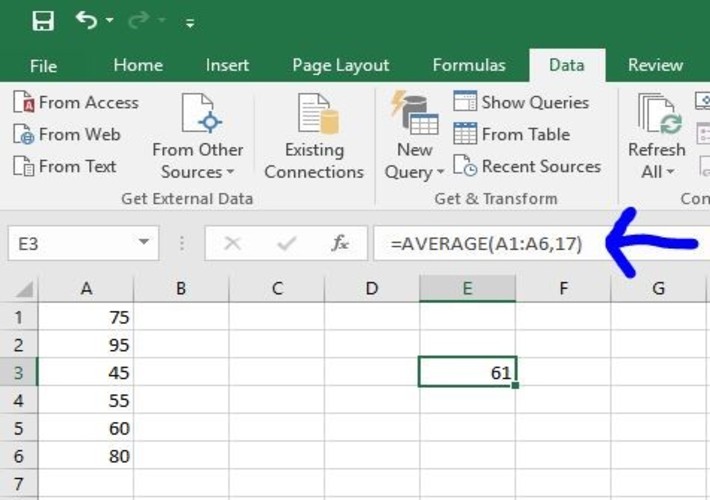Viewport: 710px width, 500px height.
Task: Select column D header
Action: point(372,288)
